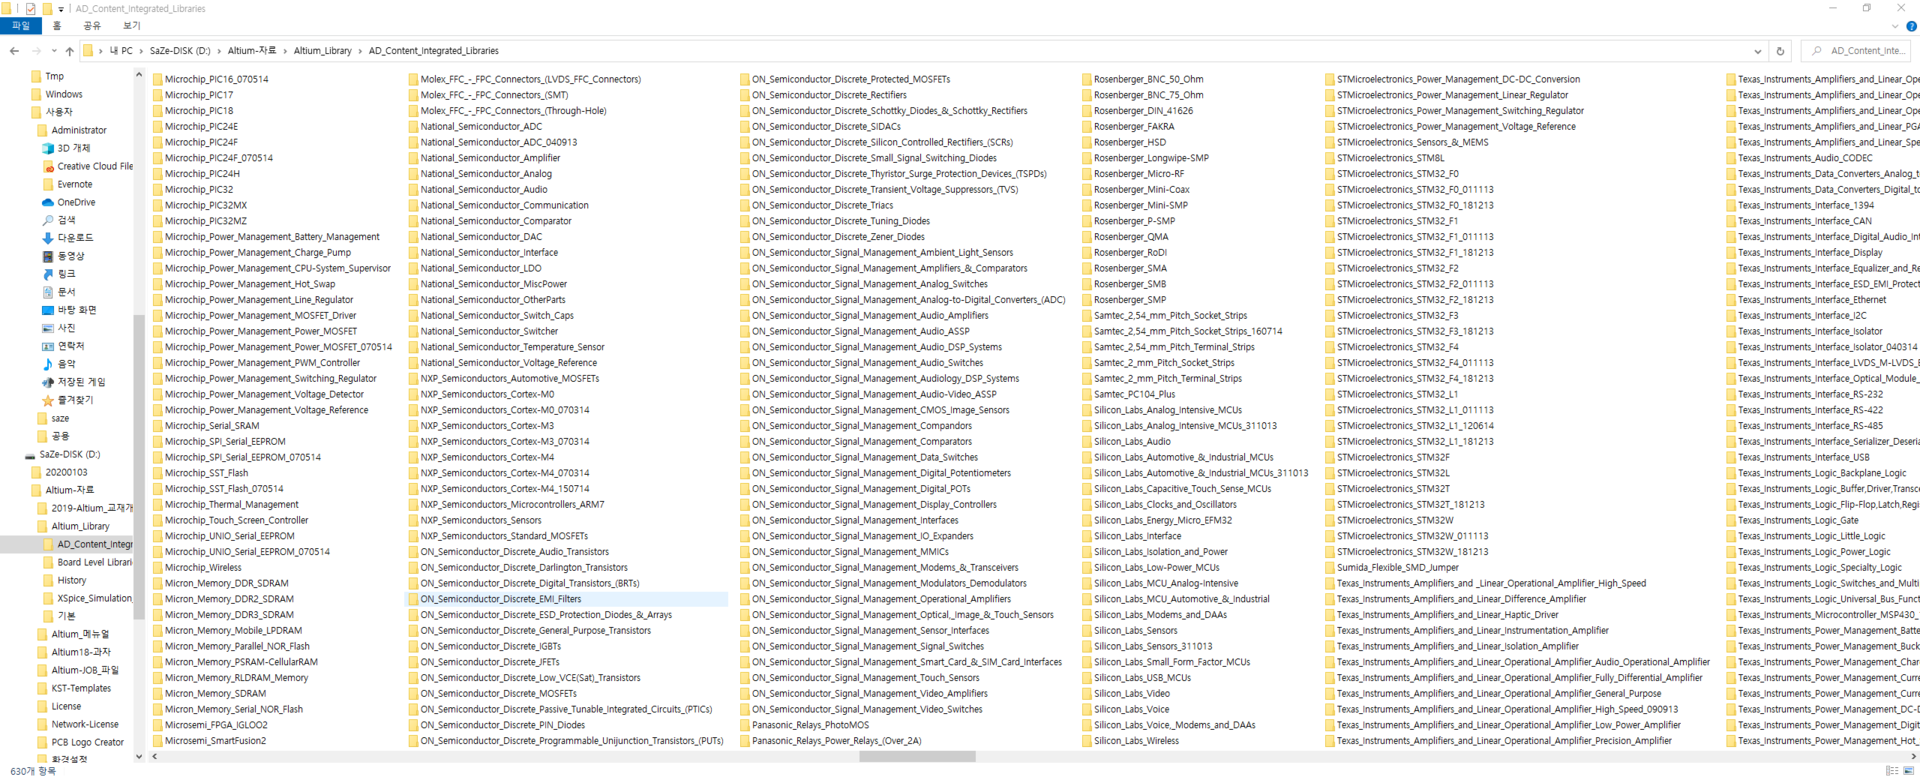Image resolution: width=1920 pixels, height=780 pixels.
Task: Open the 공유 (Share) ribbon tab
Action: tap(91, 26)
